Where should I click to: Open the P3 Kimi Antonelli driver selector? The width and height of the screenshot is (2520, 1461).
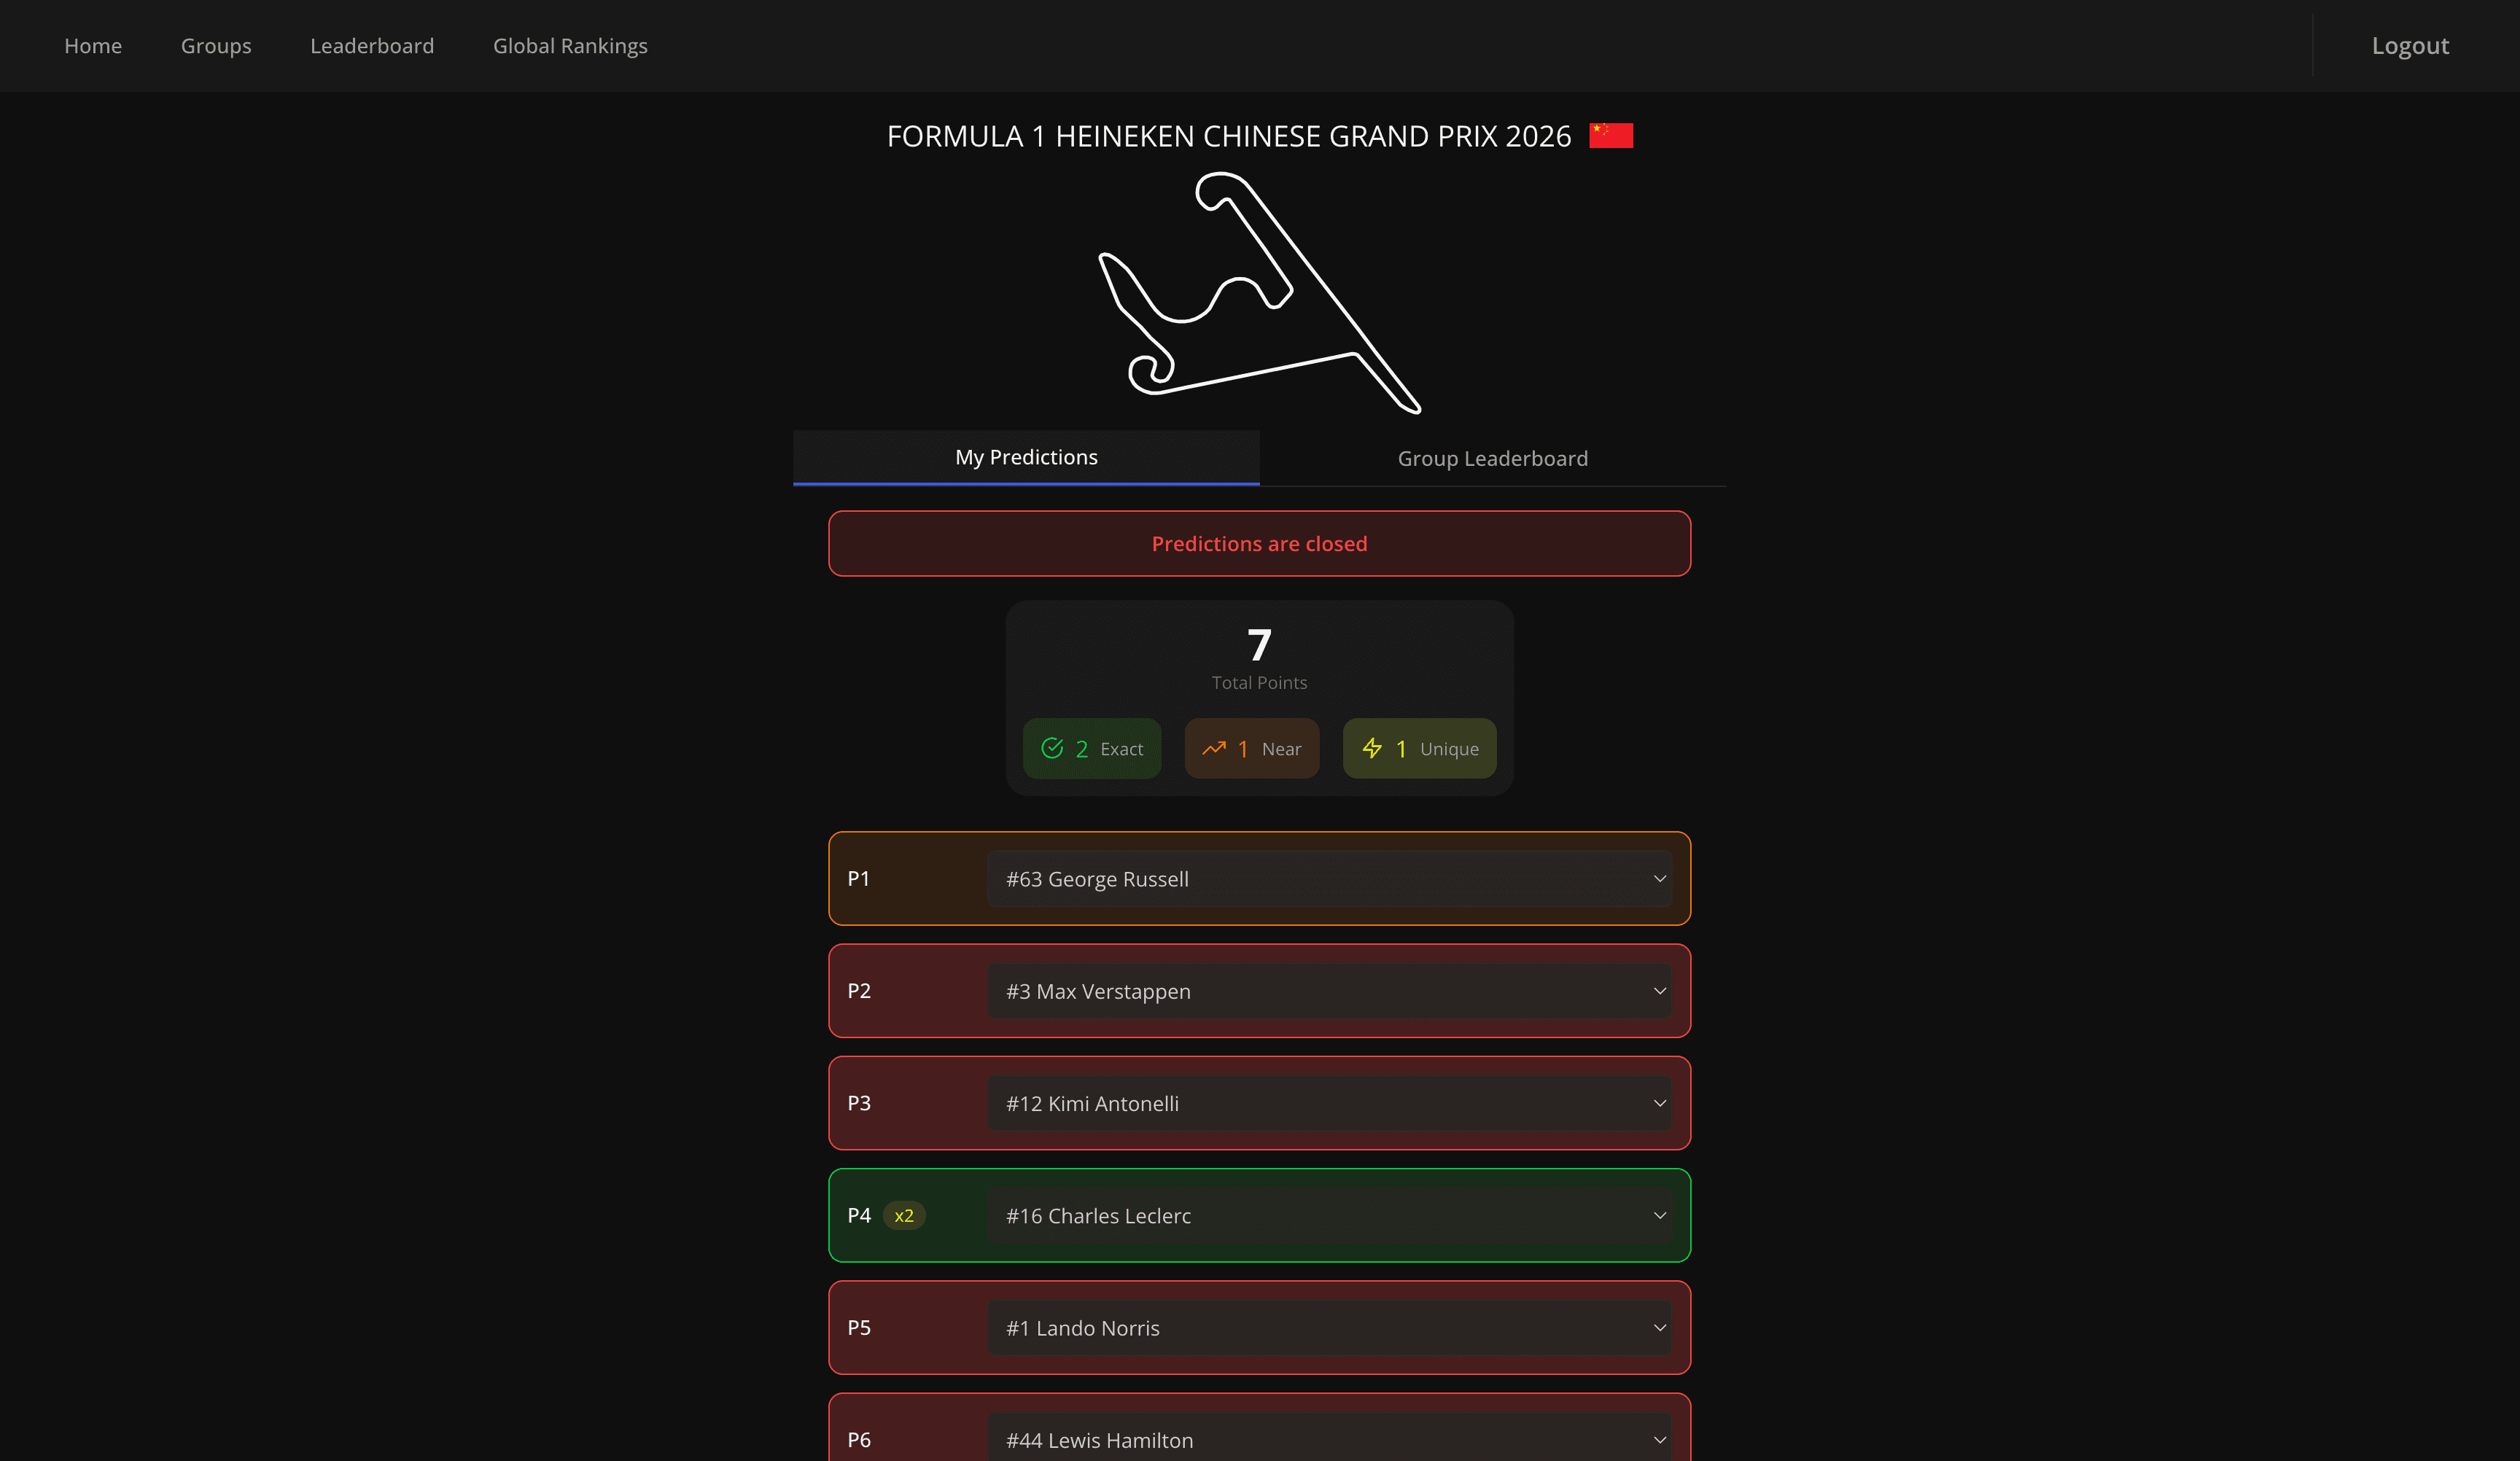[1330, 1103]
